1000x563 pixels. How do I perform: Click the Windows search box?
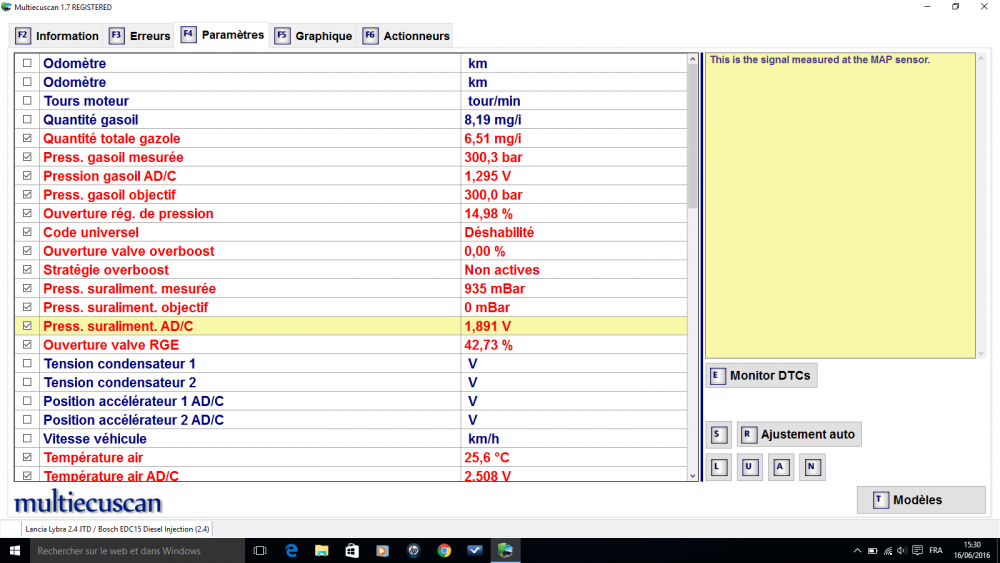(130, 551)
